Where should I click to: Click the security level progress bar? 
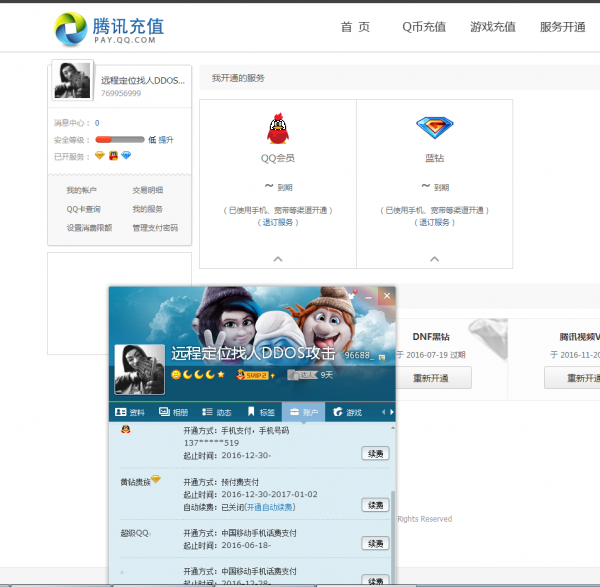(120, 140)
